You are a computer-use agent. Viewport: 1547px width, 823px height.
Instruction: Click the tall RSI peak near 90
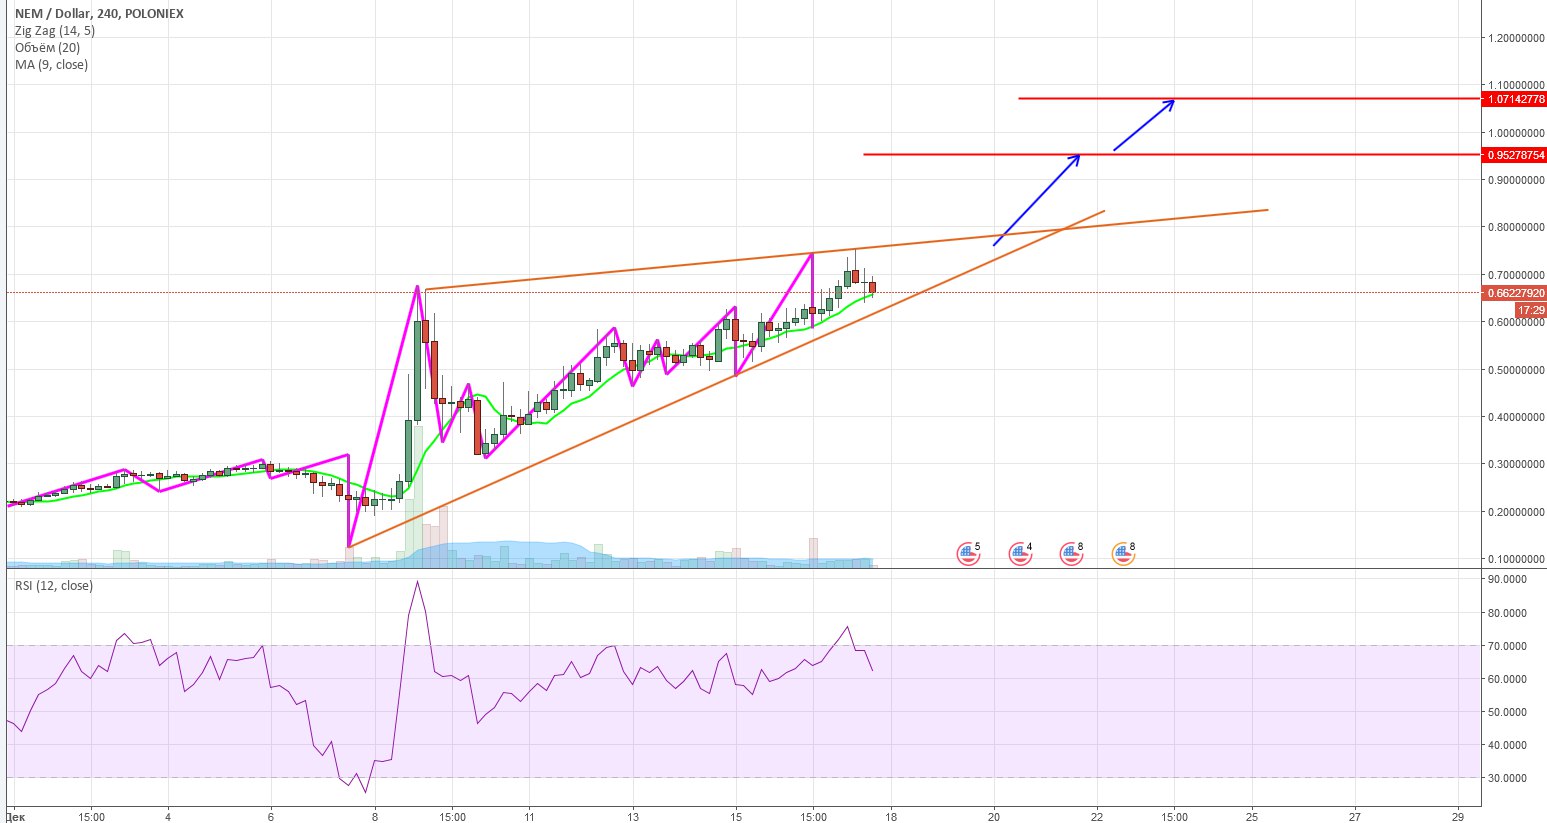point(417,582)
